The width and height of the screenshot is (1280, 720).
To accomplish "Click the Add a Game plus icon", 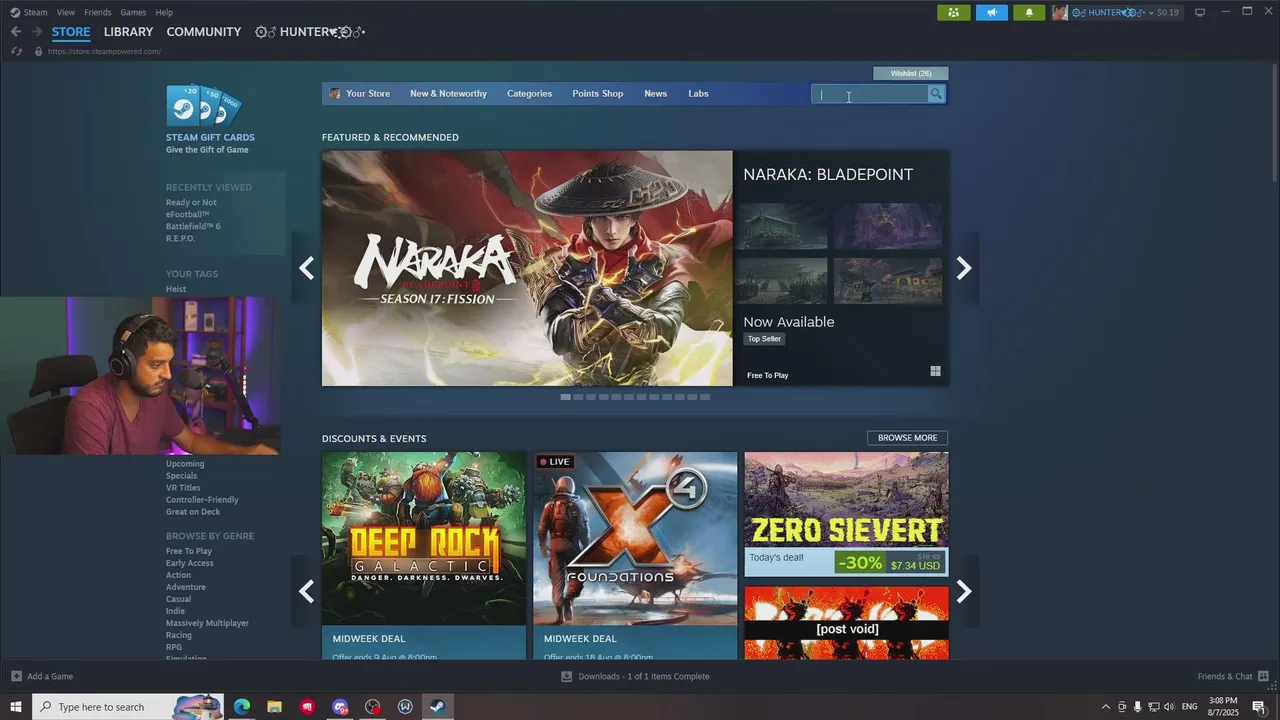I will 15,676.
